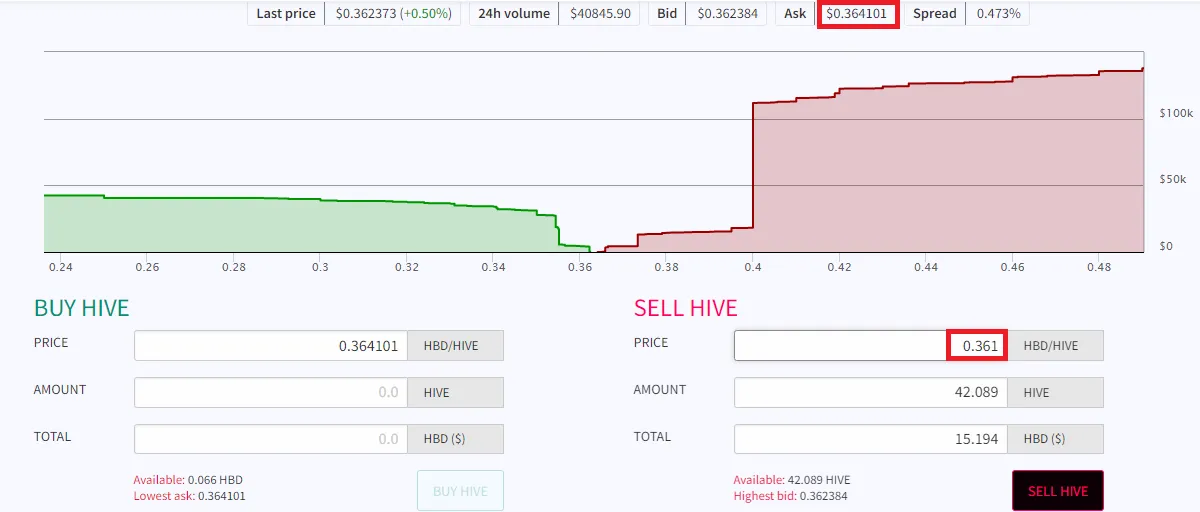This screenshot has width=1200, height=512.
Task: Click the HBD ($) unit beside buy total
Action: point(456,438)
